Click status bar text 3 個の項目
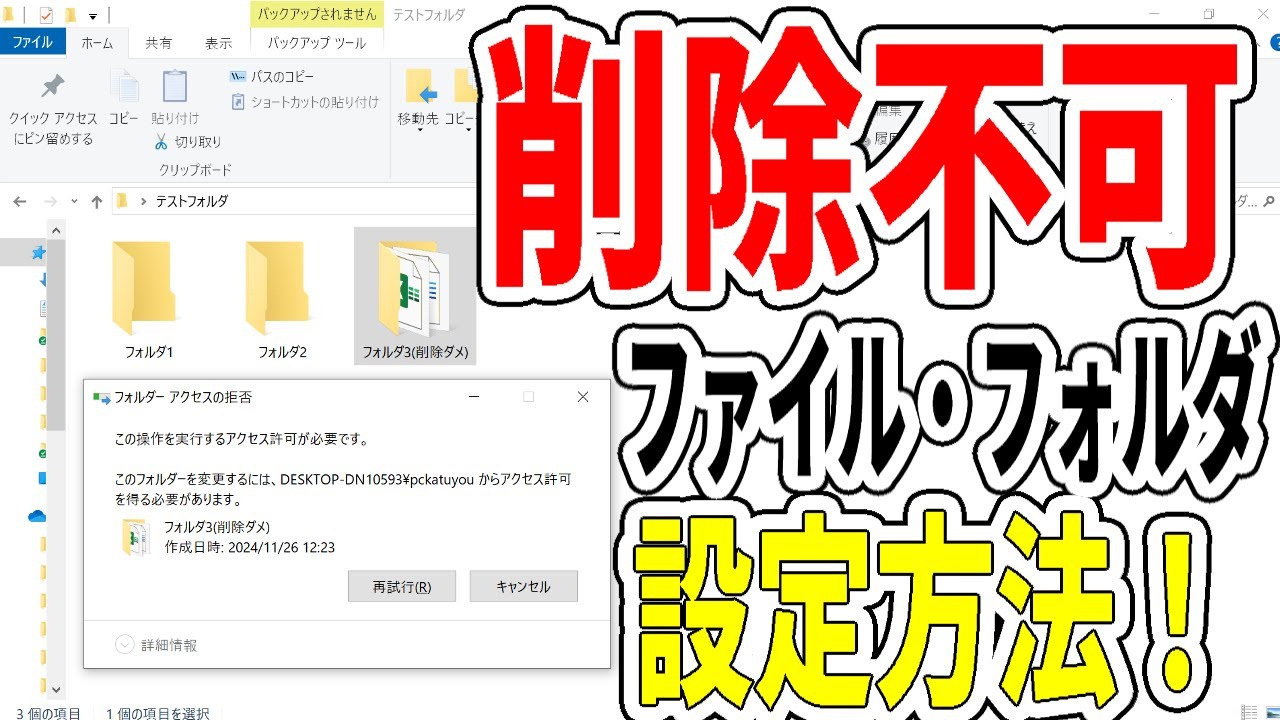This screenshot has width=1280, height=720. (48, 713)
